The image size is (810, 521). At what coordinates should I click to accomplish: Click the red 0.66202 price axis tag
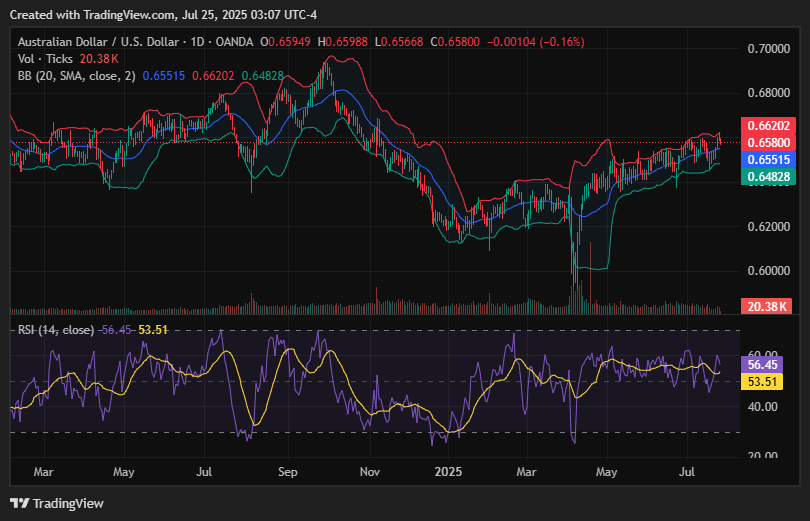click(x=768, y=125)
